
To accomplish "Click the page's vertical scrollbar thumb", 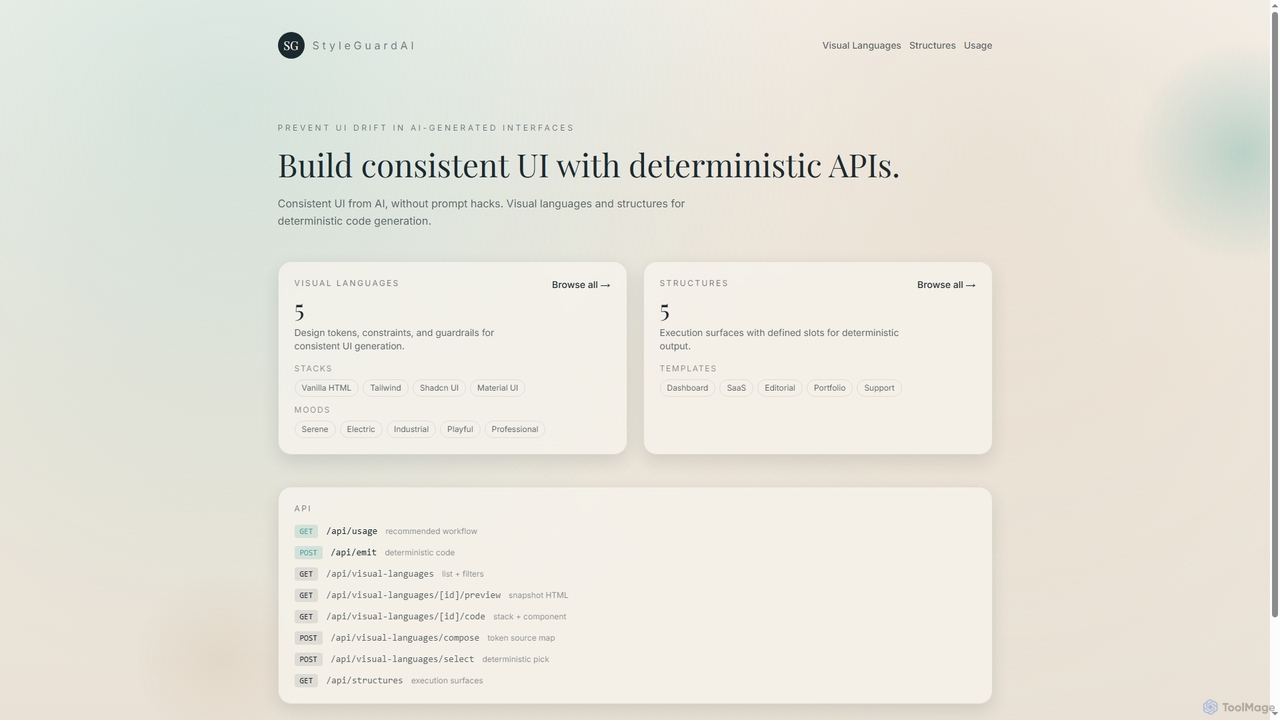I will point(1274,312).
